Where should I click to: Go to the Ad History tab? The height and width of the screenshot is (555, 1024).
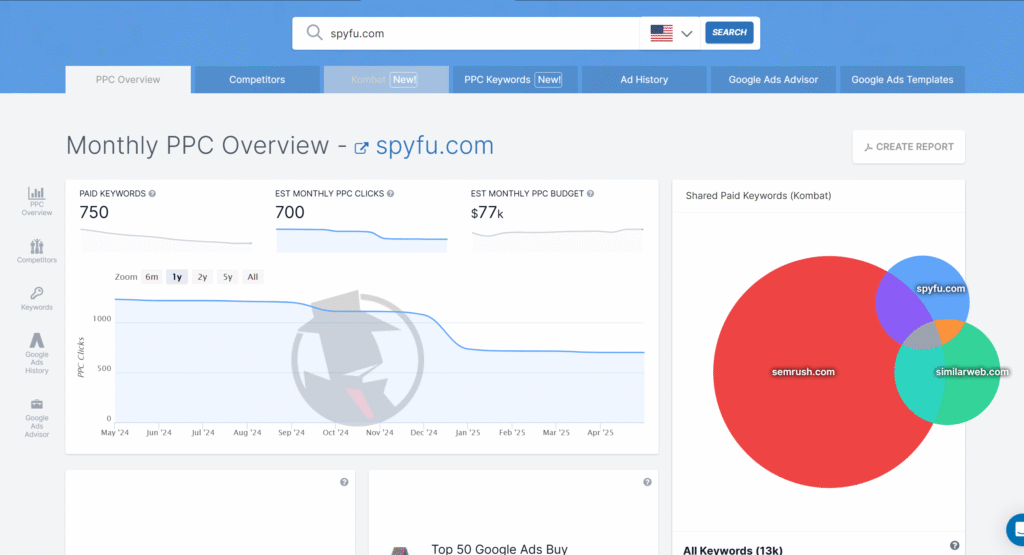[x=644, y=80]
